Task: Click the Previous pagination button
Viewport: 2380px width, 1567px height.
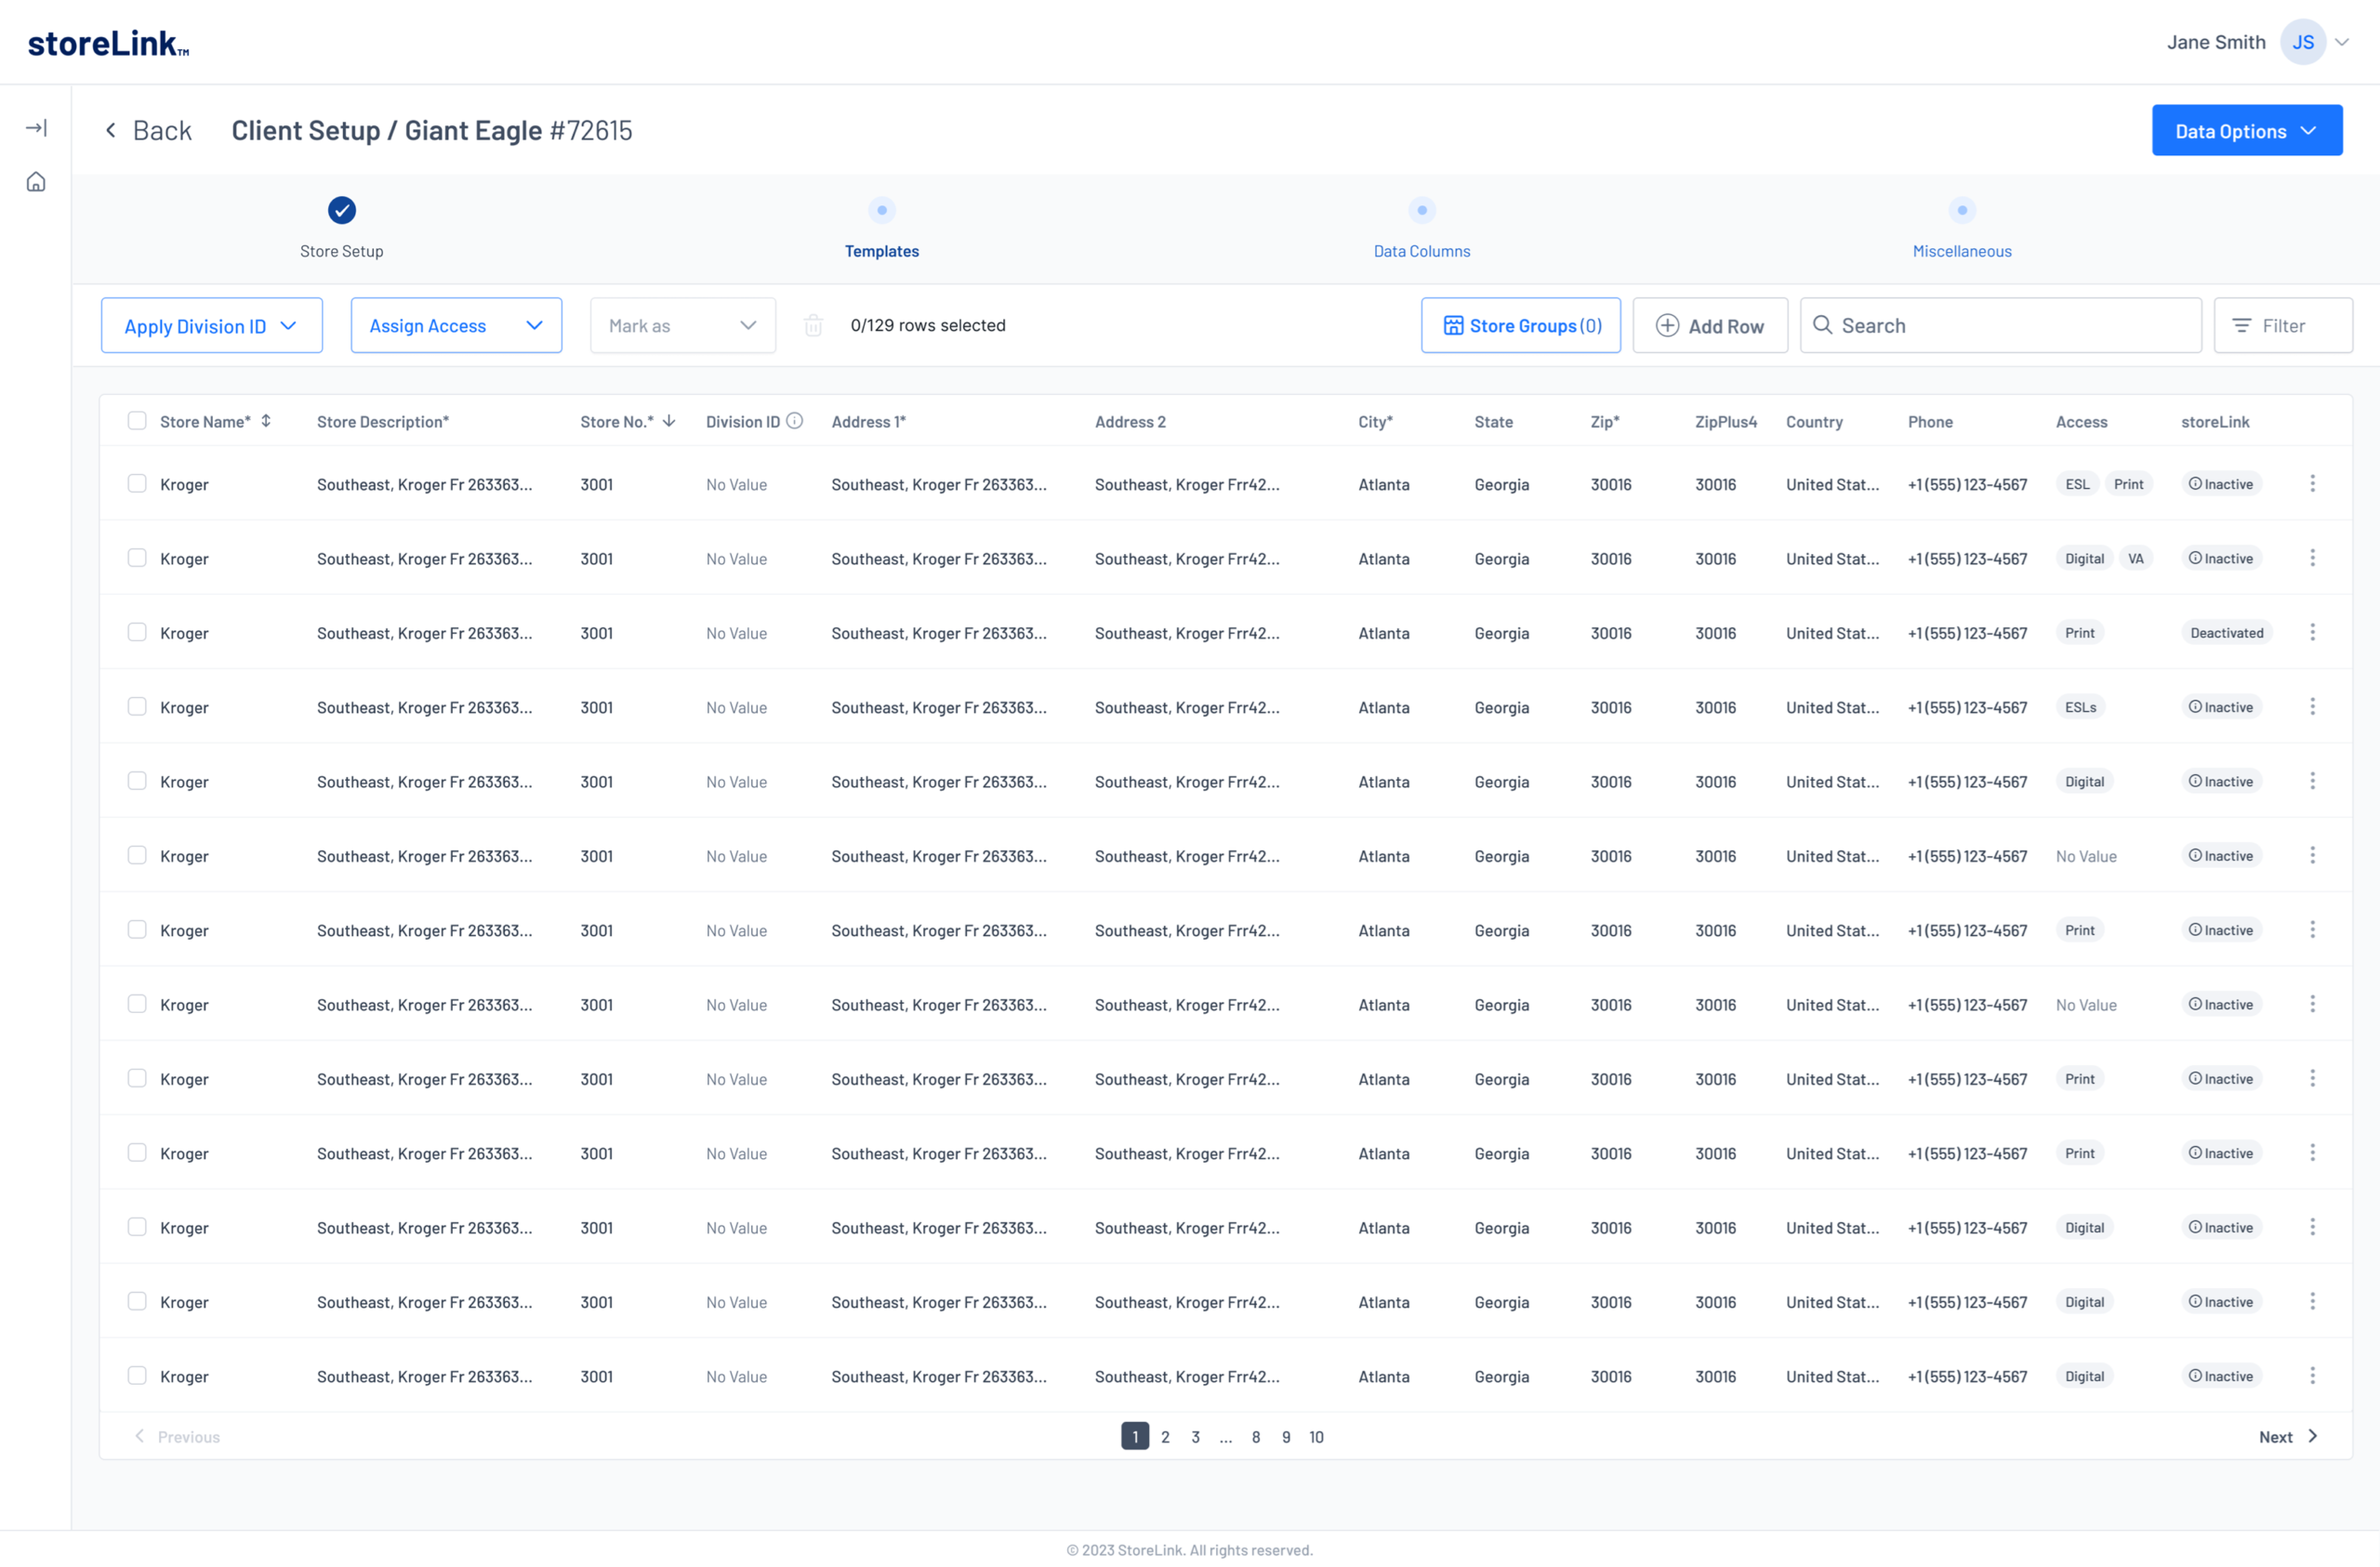Action: 177,1437
